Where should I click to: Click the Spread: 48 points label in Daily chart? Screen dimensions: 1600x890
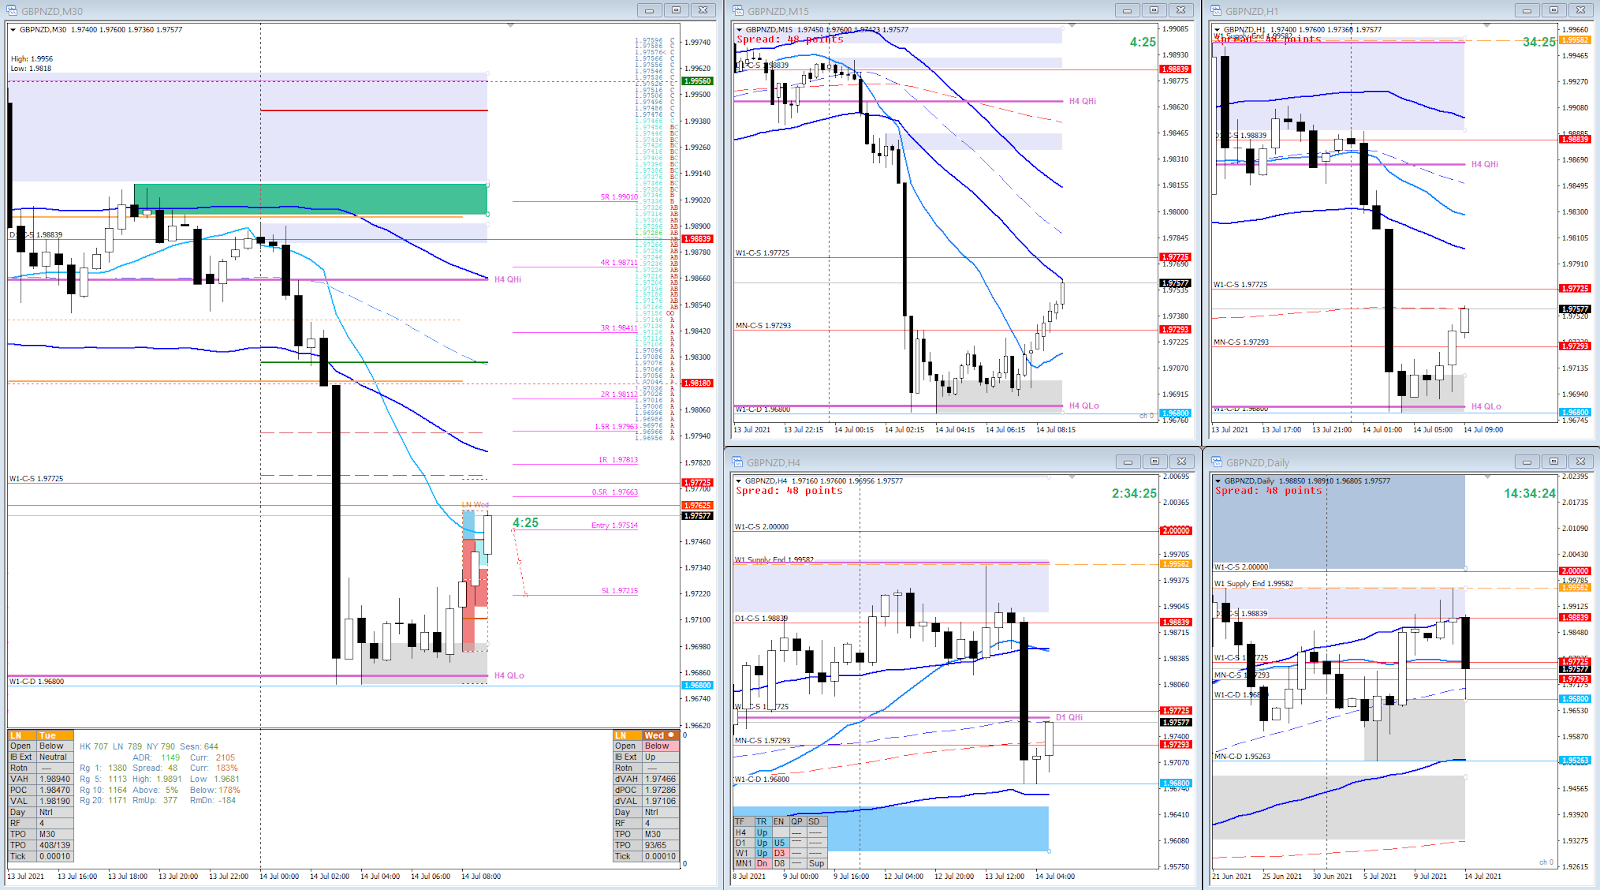pos(1268,491)
